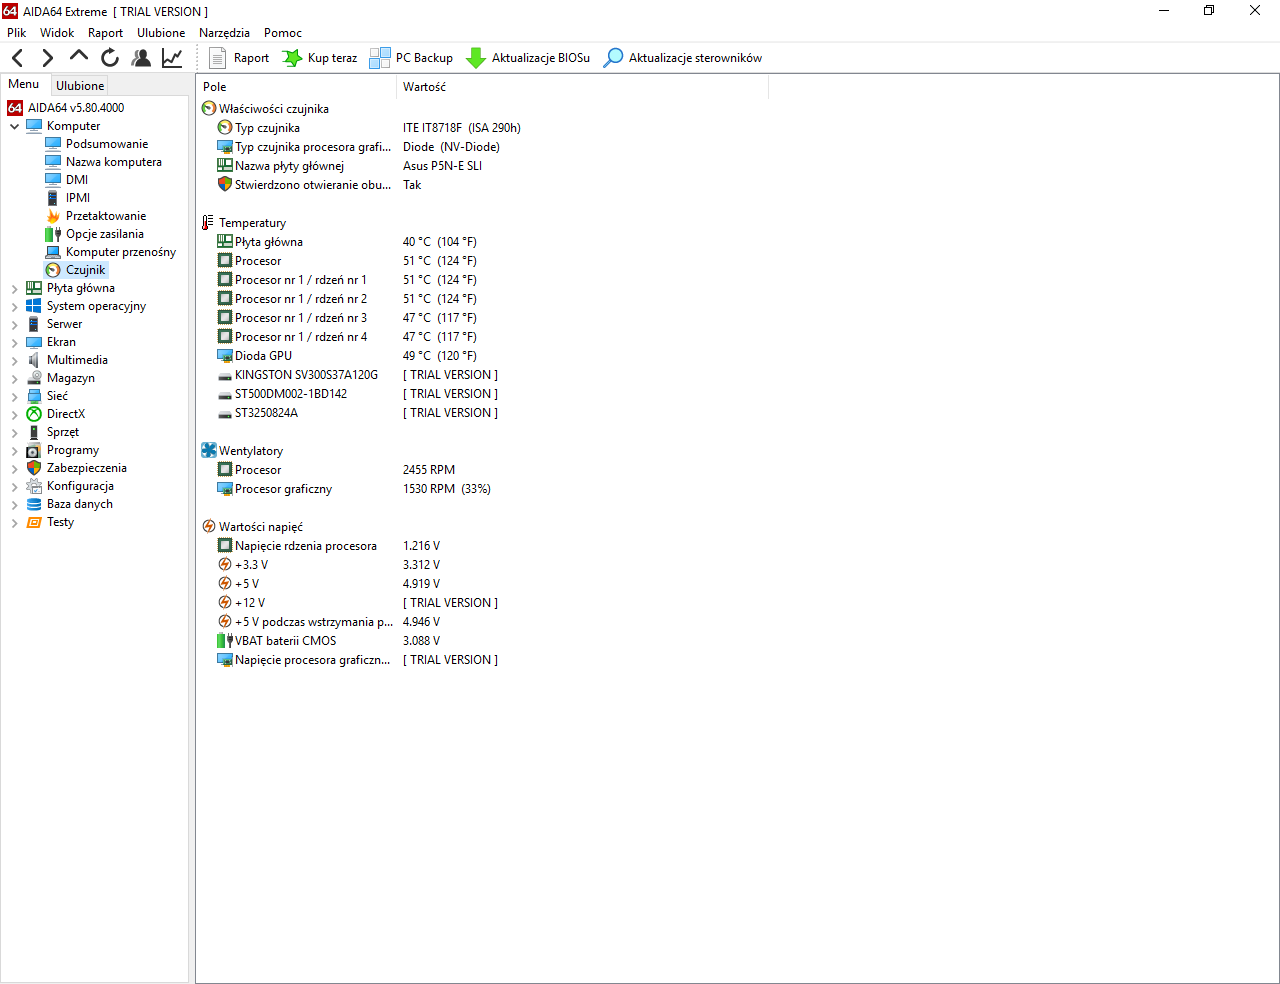Open the Pomoc menu

coord(283,33)
